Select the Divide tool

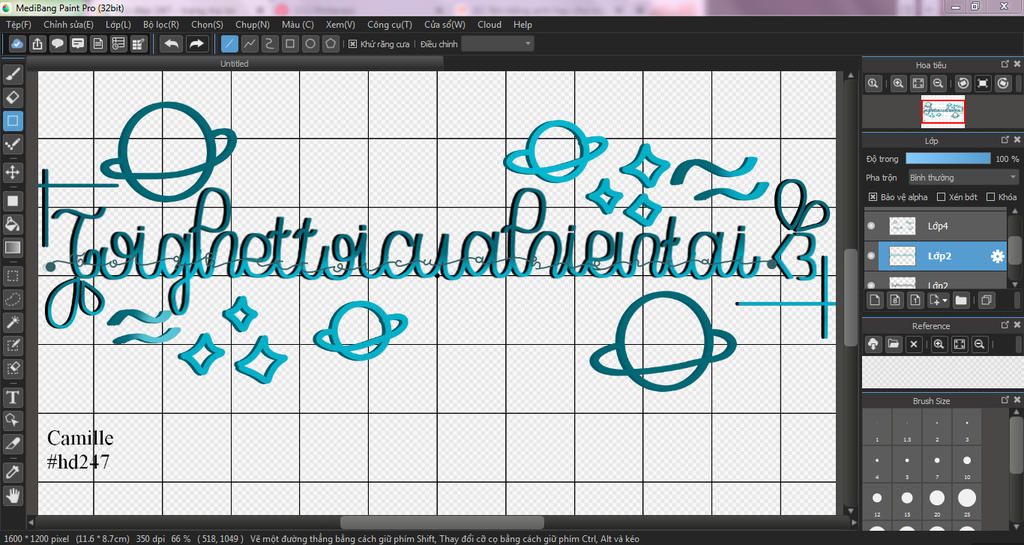click(x=12, y=443)
